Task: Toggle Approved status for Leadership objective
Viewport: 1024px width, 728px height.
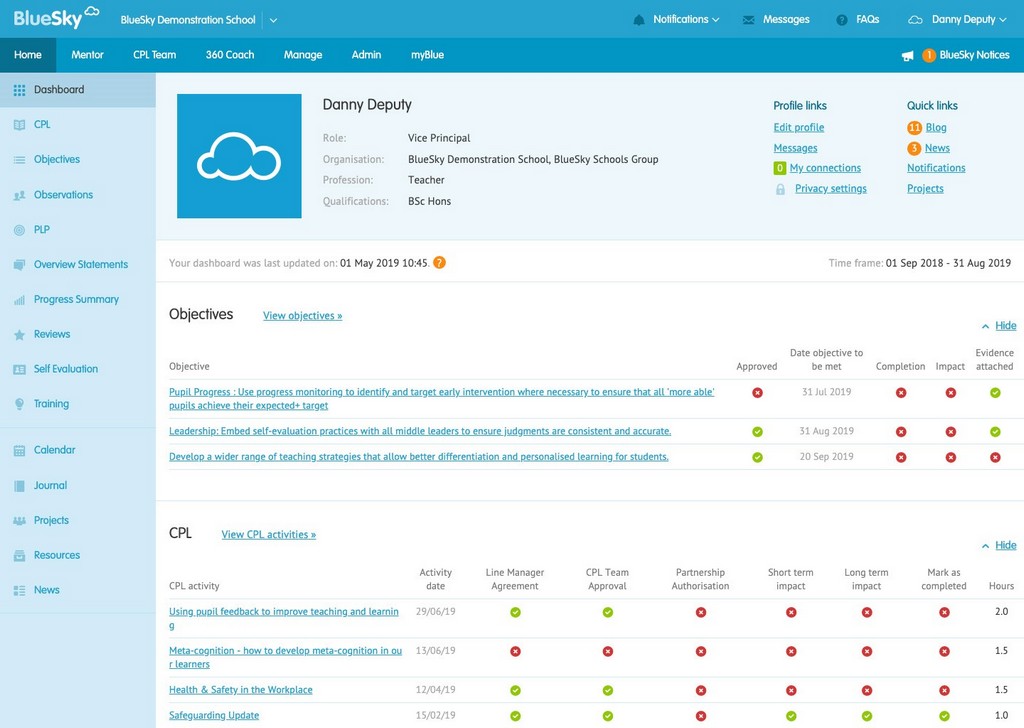Action: click(x=758, y=432)
